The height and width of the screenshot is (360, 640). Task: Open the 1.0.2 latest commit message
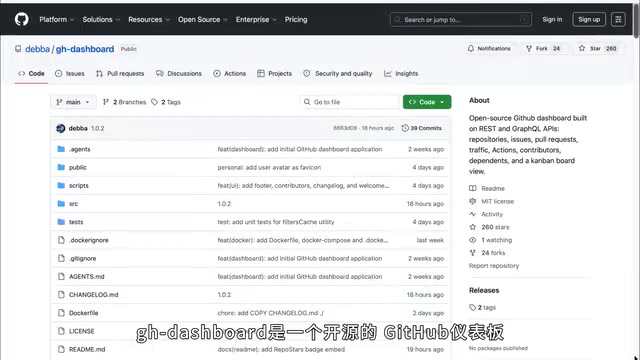[98, 128]
